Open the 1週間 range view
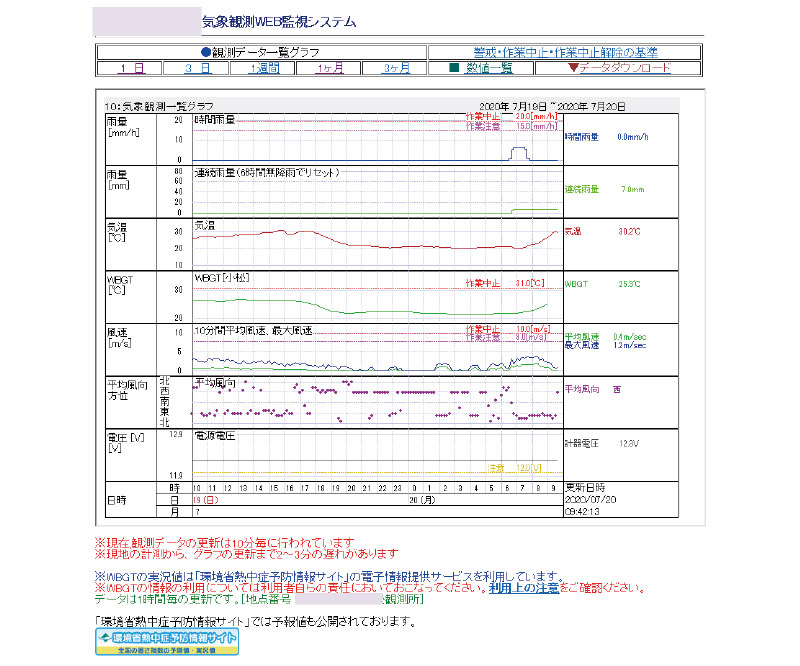Screen dimensions: 800x666 tap(263, 68)
